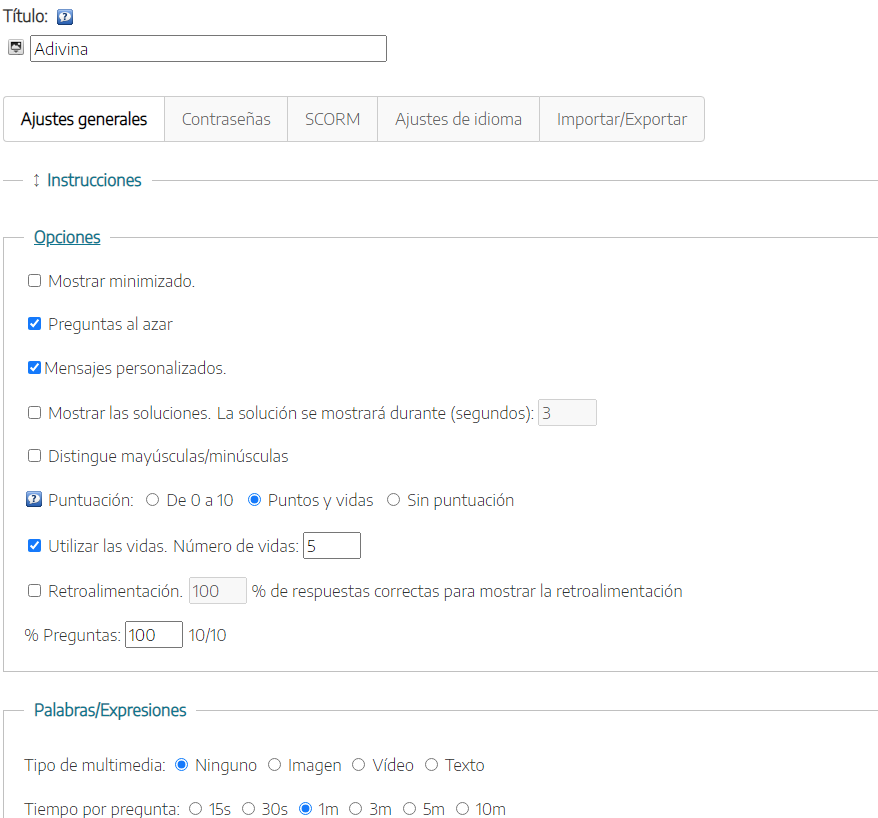Click the solution seconds field

(x=567, y=413)
